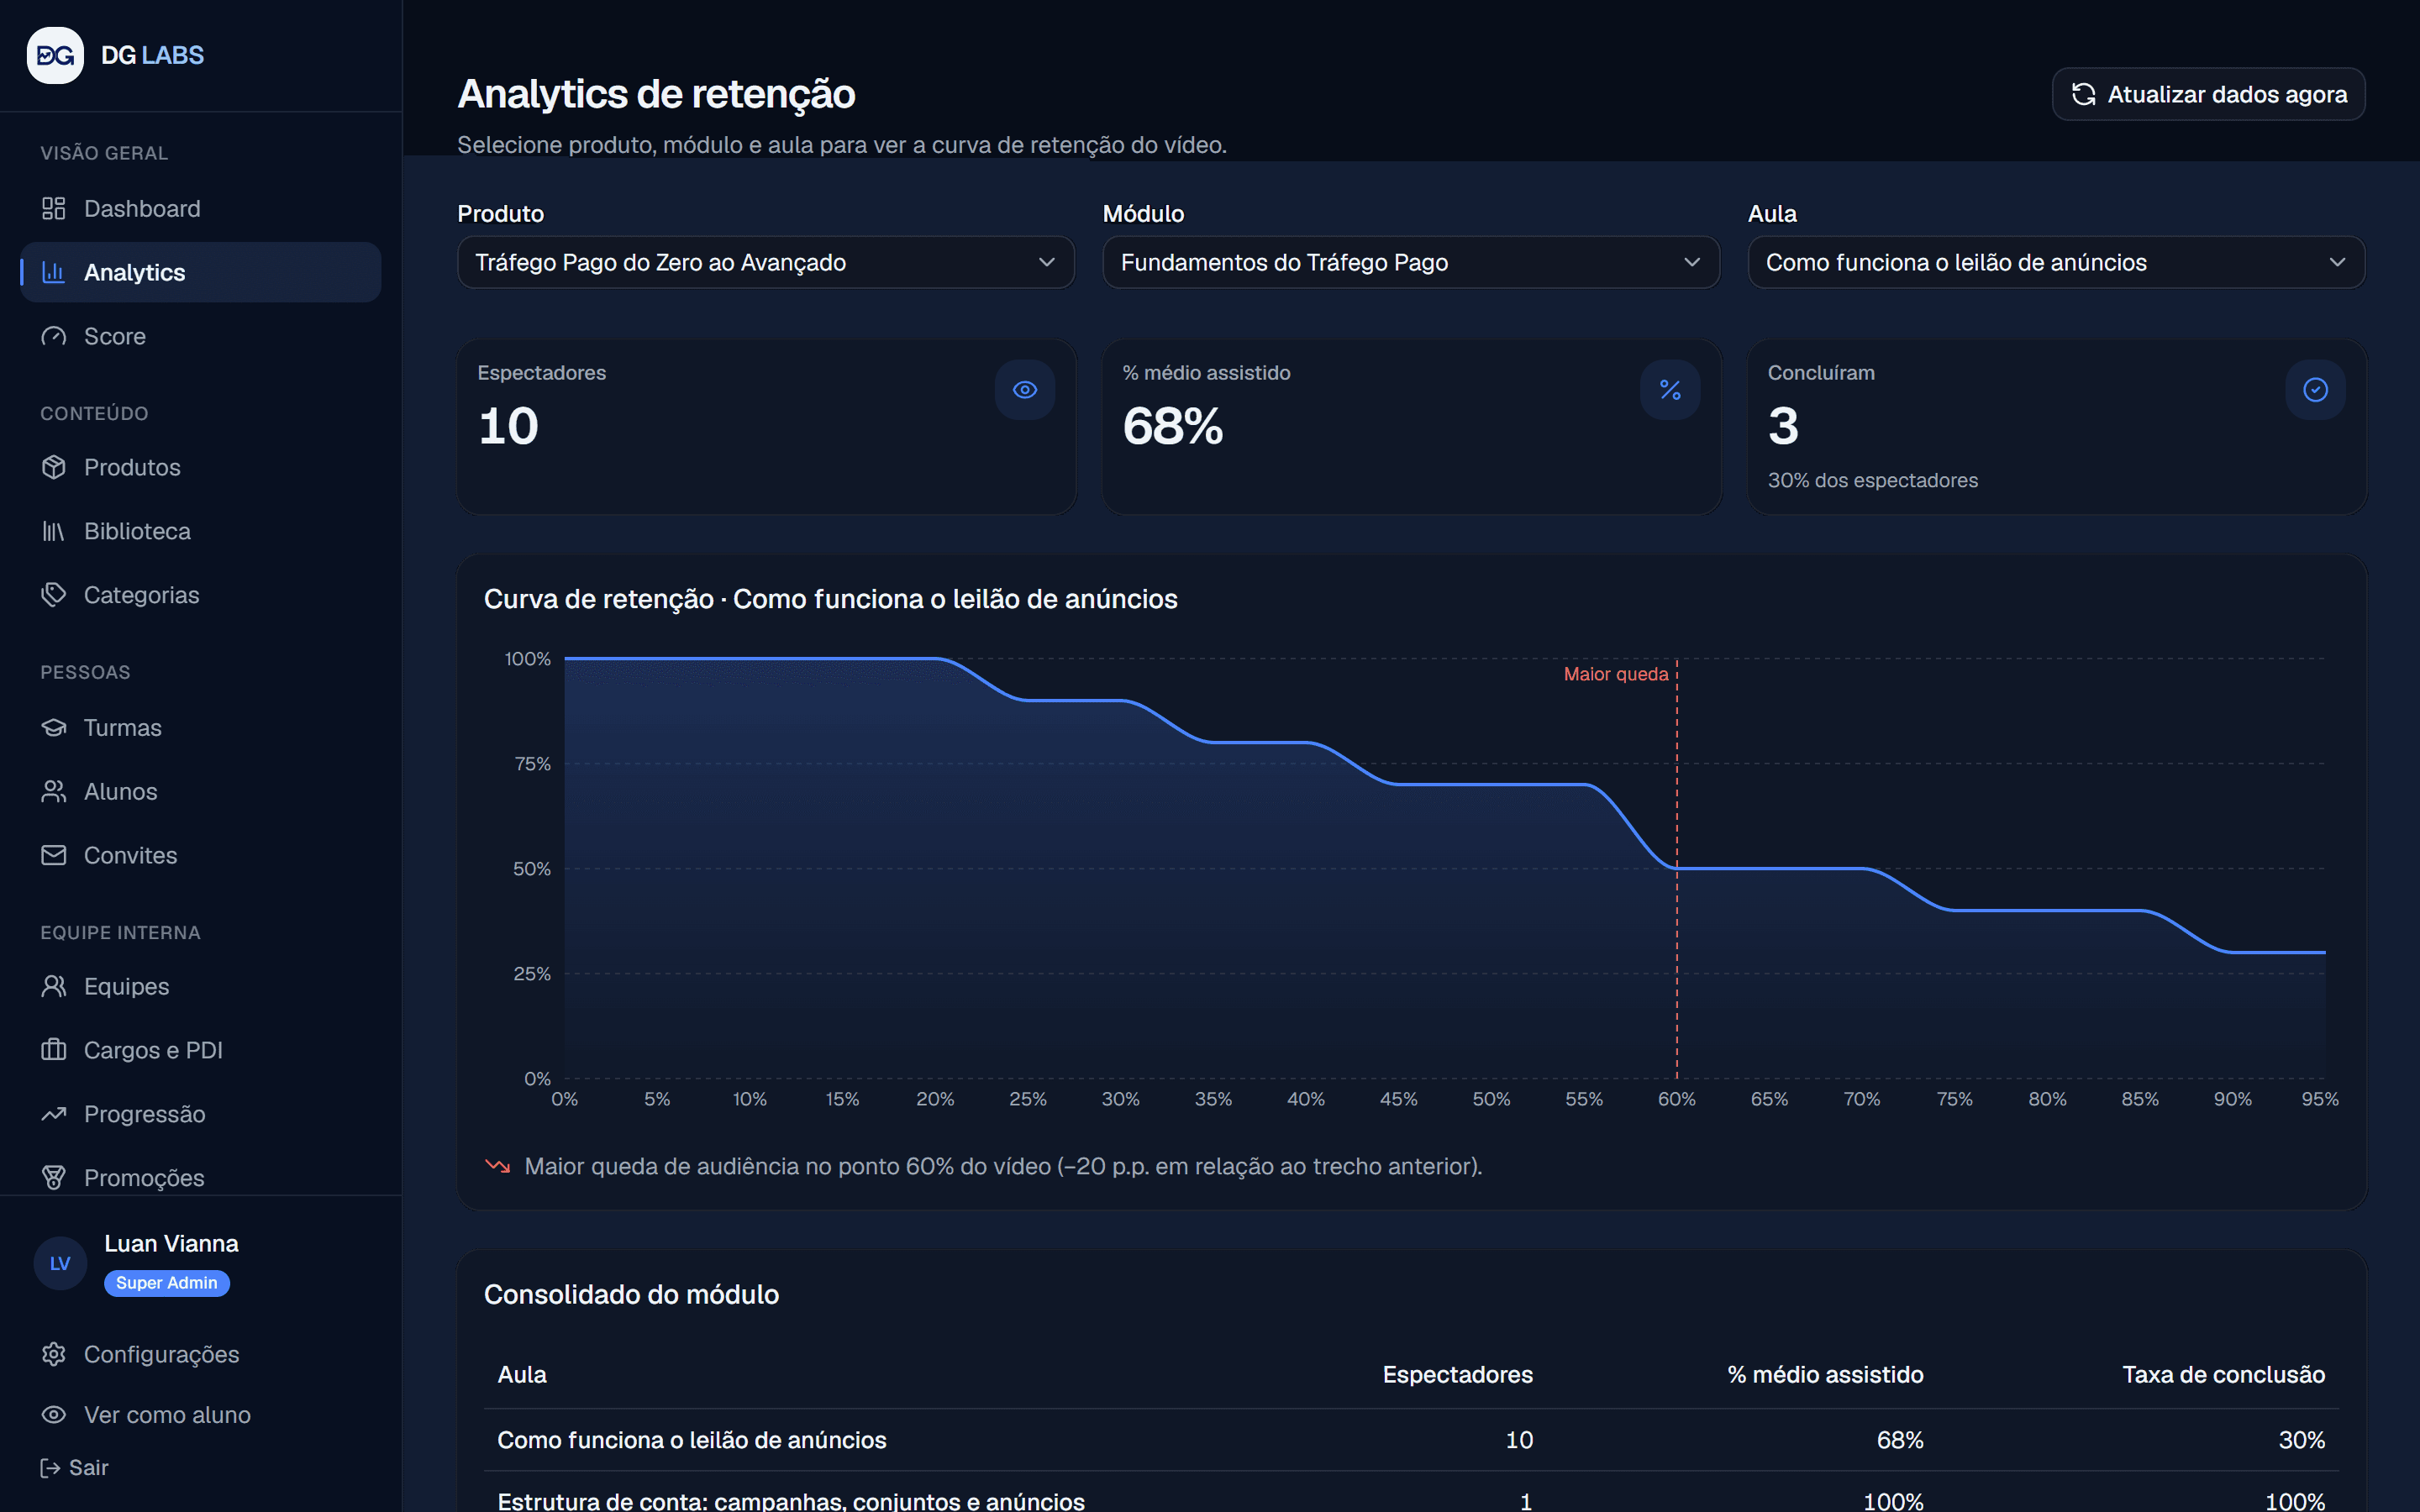2420x1512 pixels.
Task: Click the Consolidado do módulo heading
Action: coord(631,1294)
